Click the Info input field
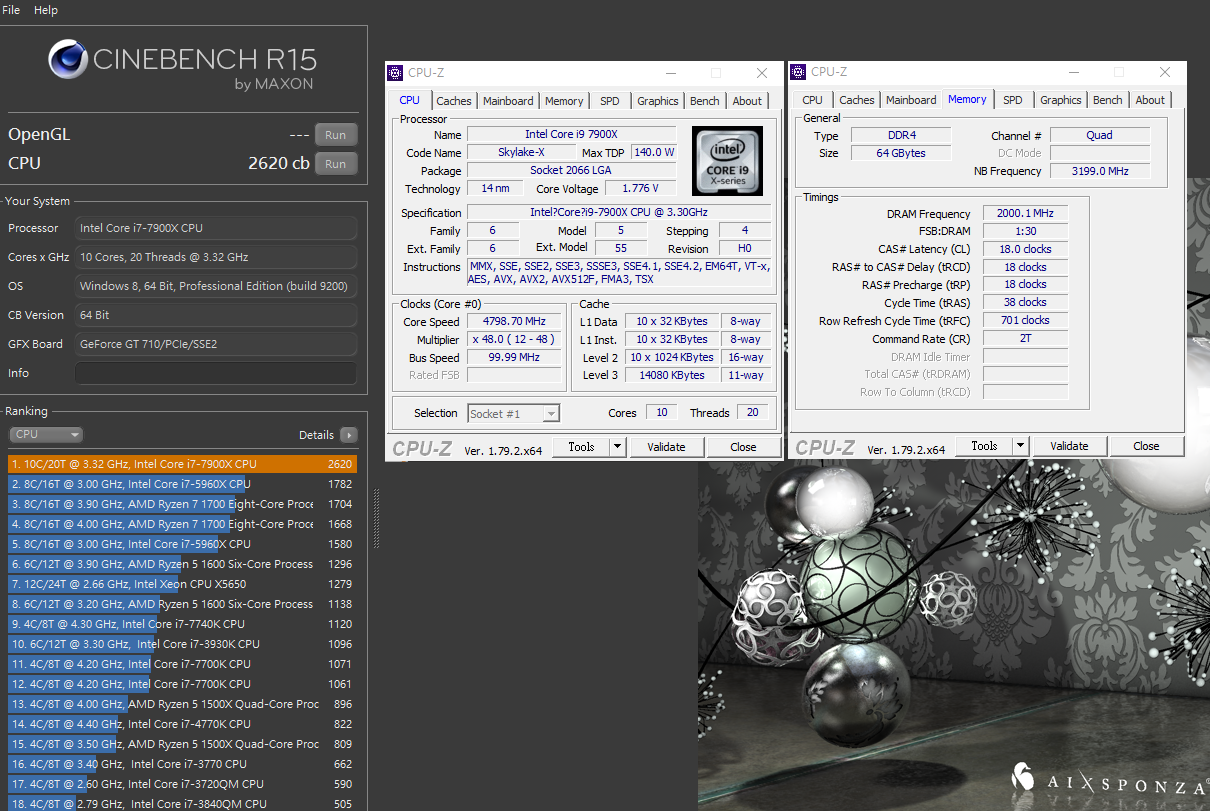 pyautogui.click(x=216, y=373)
